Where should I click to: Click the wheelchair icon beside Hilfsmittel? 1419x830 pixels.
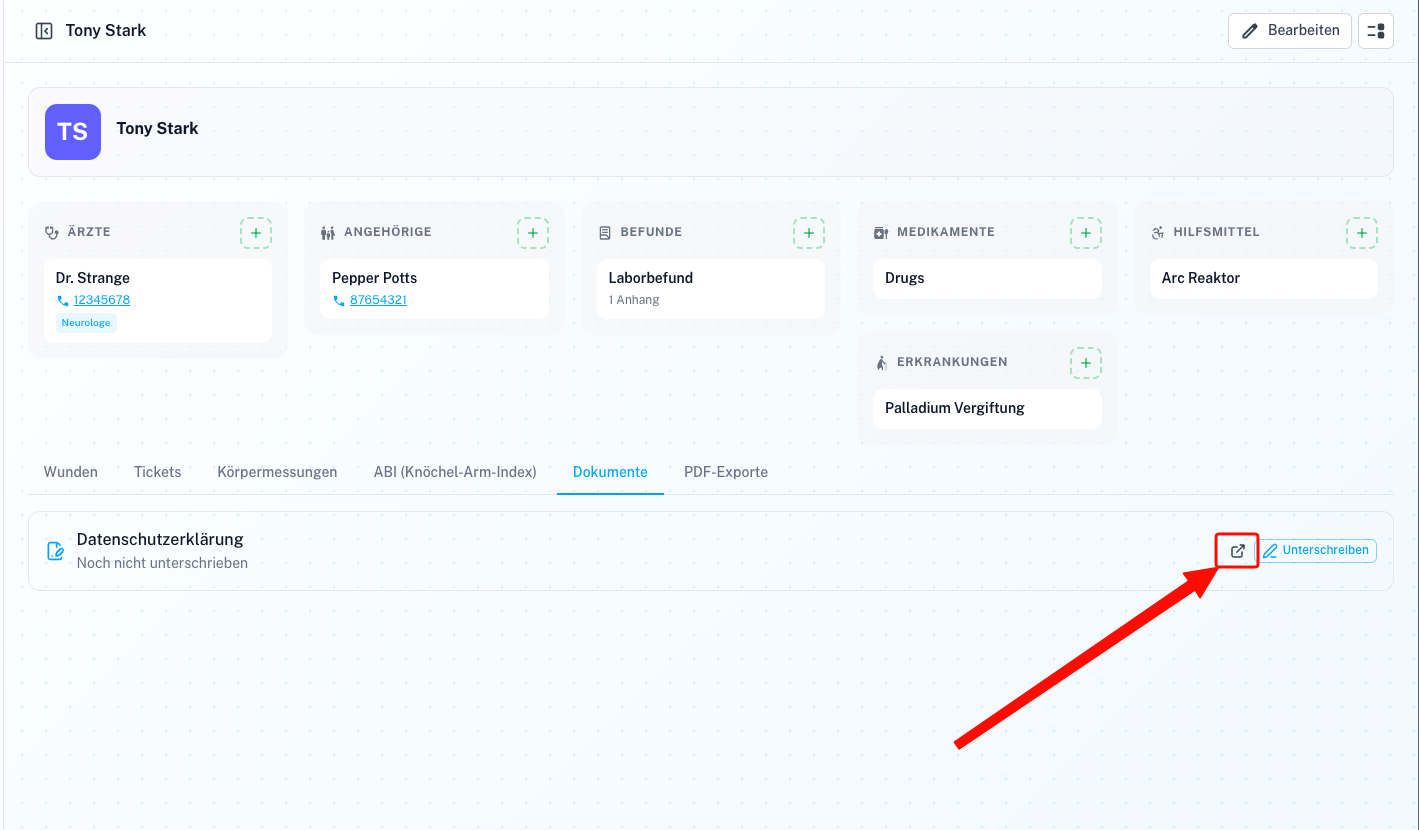1158,233
